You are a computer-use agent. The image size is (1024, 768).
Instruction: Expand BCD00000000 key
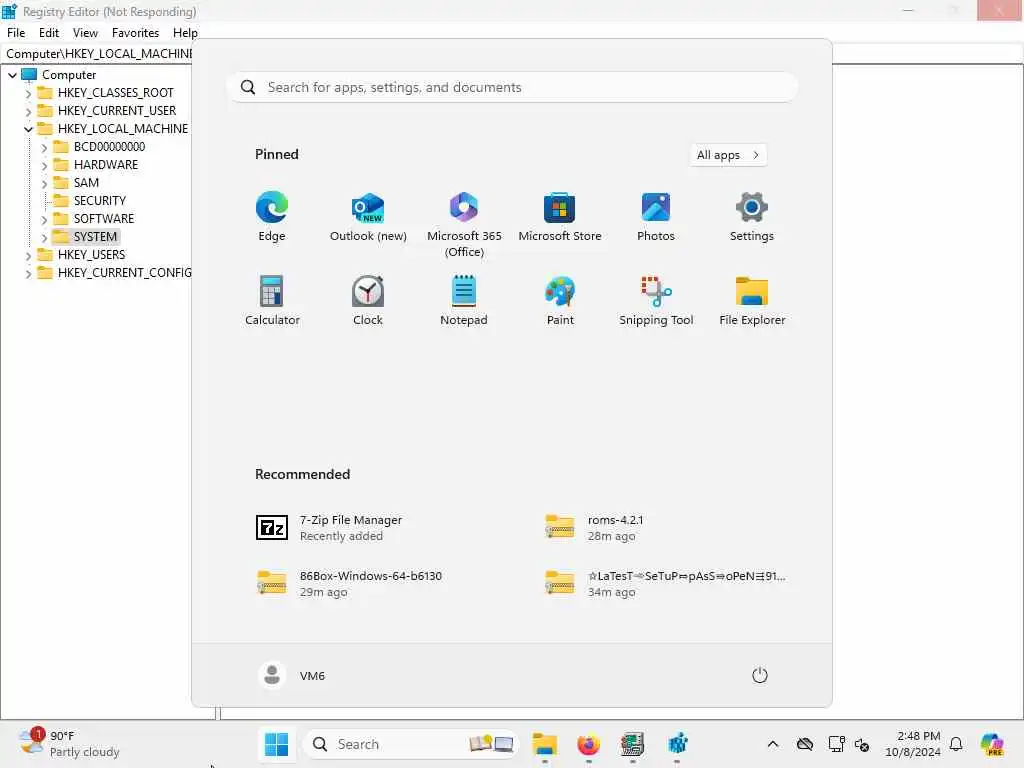pyautogui.click(x=44, y=148)
